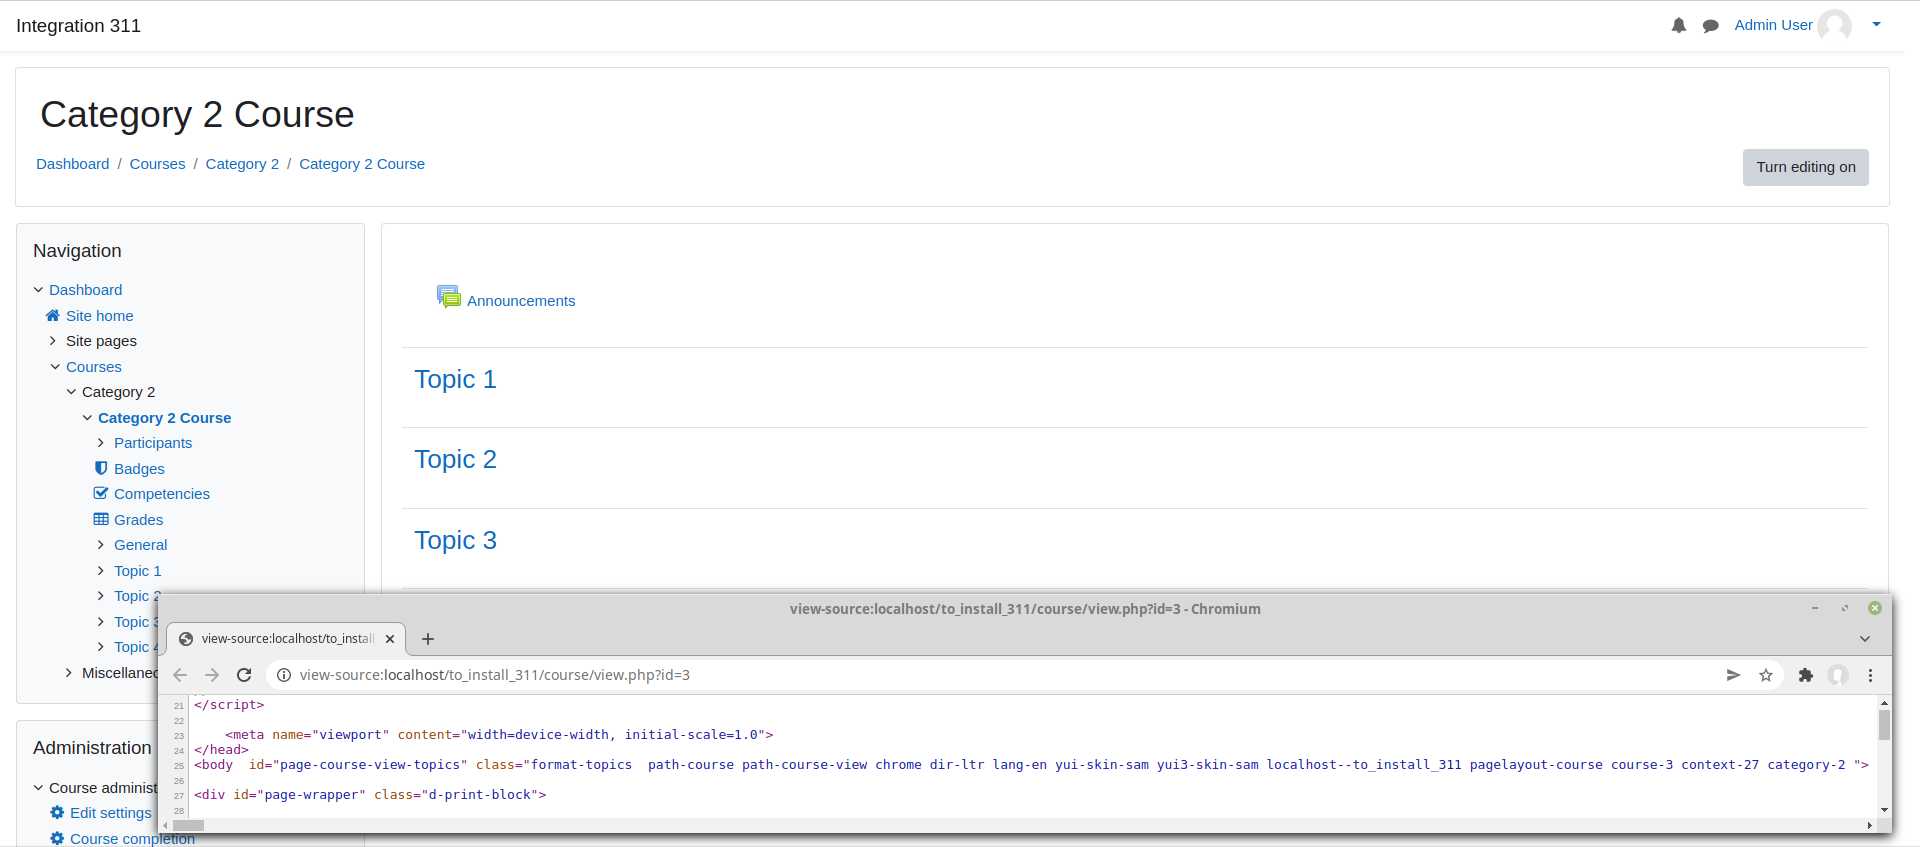This screenshot has height=847, width=1920.
Task: Close the view-source tab in Chromium
Action: 390,639
